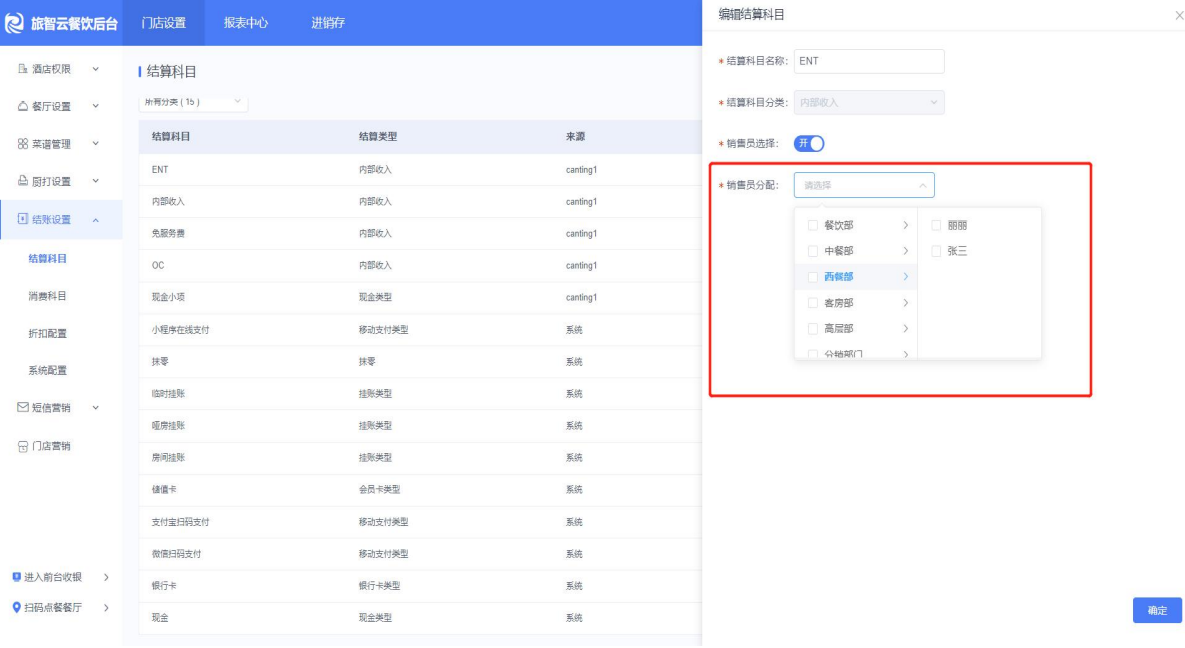This screenshot has width=1185, height=648.
Task: Expand the 厨打设置 menu chevron
Action: click(x=95, y=181)
